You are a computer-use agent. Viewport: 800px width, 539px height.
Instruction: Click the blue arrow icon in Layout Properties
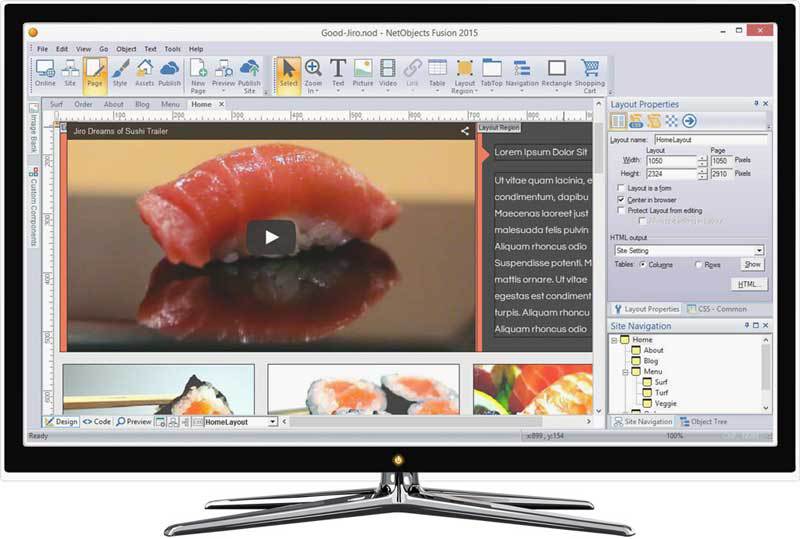point(689,121)
